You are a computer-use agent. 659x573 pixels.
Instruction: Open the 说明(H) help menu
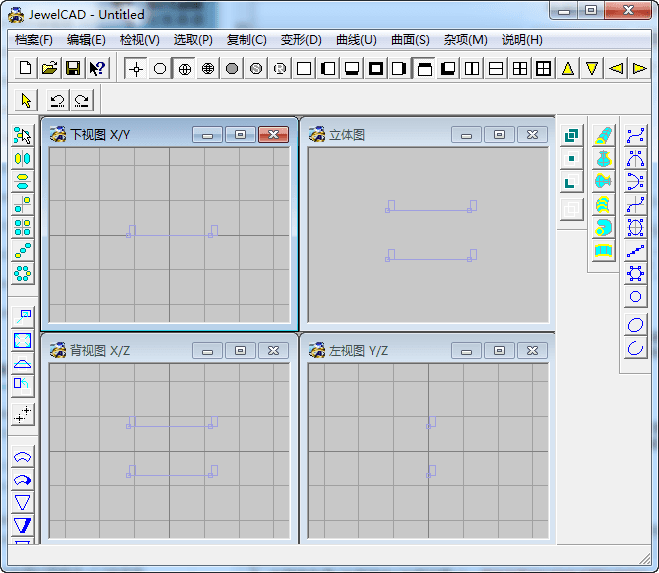(x=522, y=40)
